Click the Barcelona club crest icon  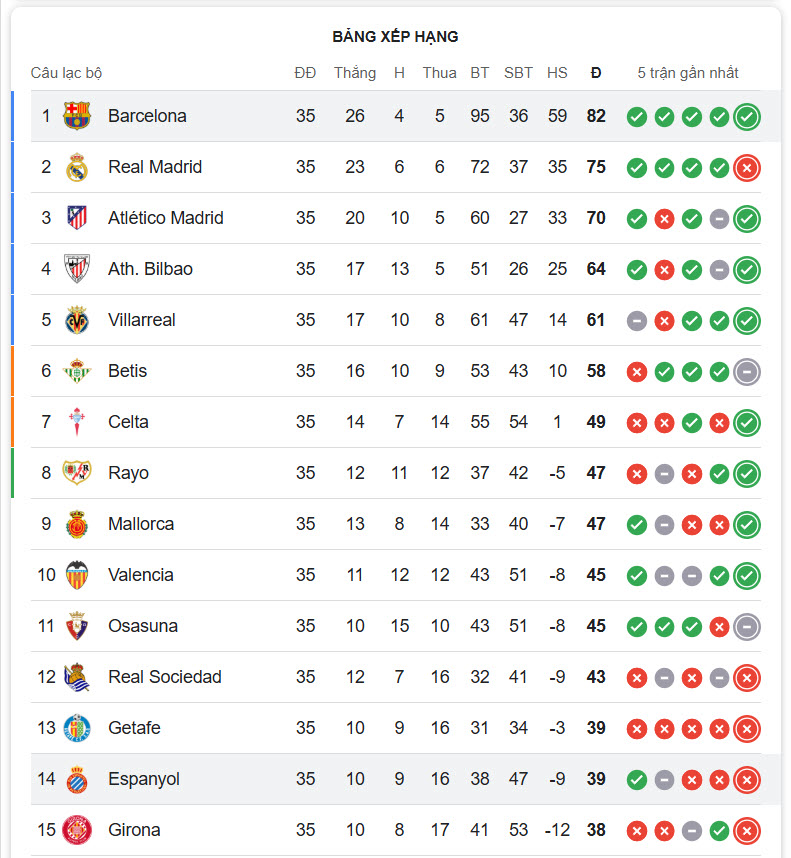[x=77, y=116]
